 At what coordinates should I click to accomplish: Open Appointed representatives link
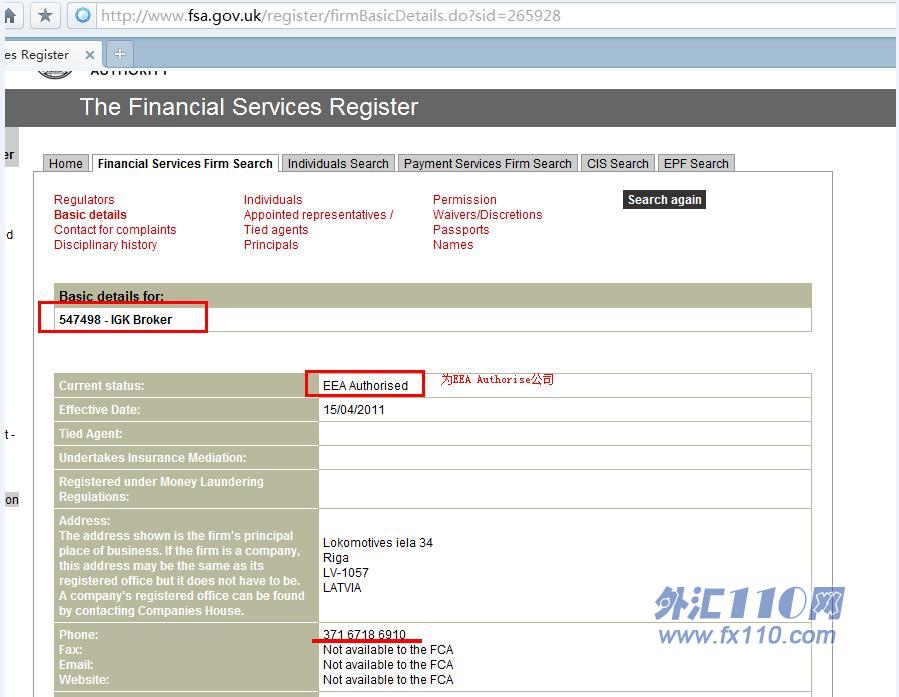pyautogui.click(x=318, y=214)
